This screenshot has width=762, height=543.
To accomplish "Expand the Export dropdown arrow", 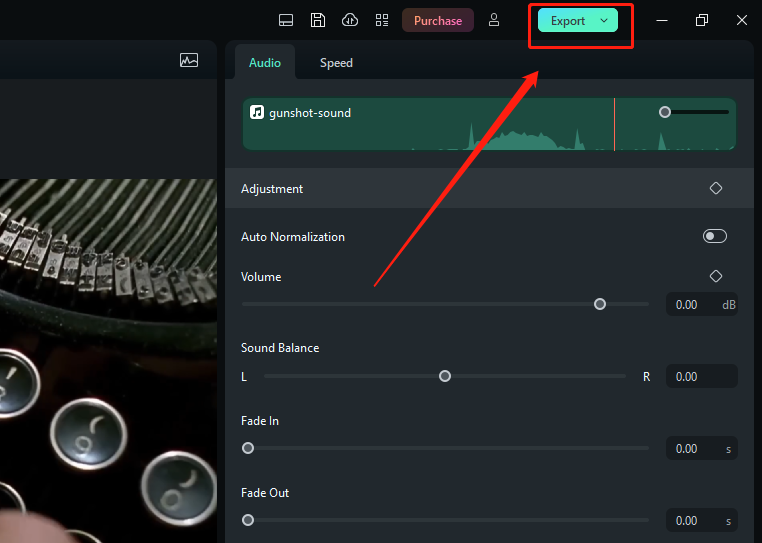I will [x=604, y=20].
